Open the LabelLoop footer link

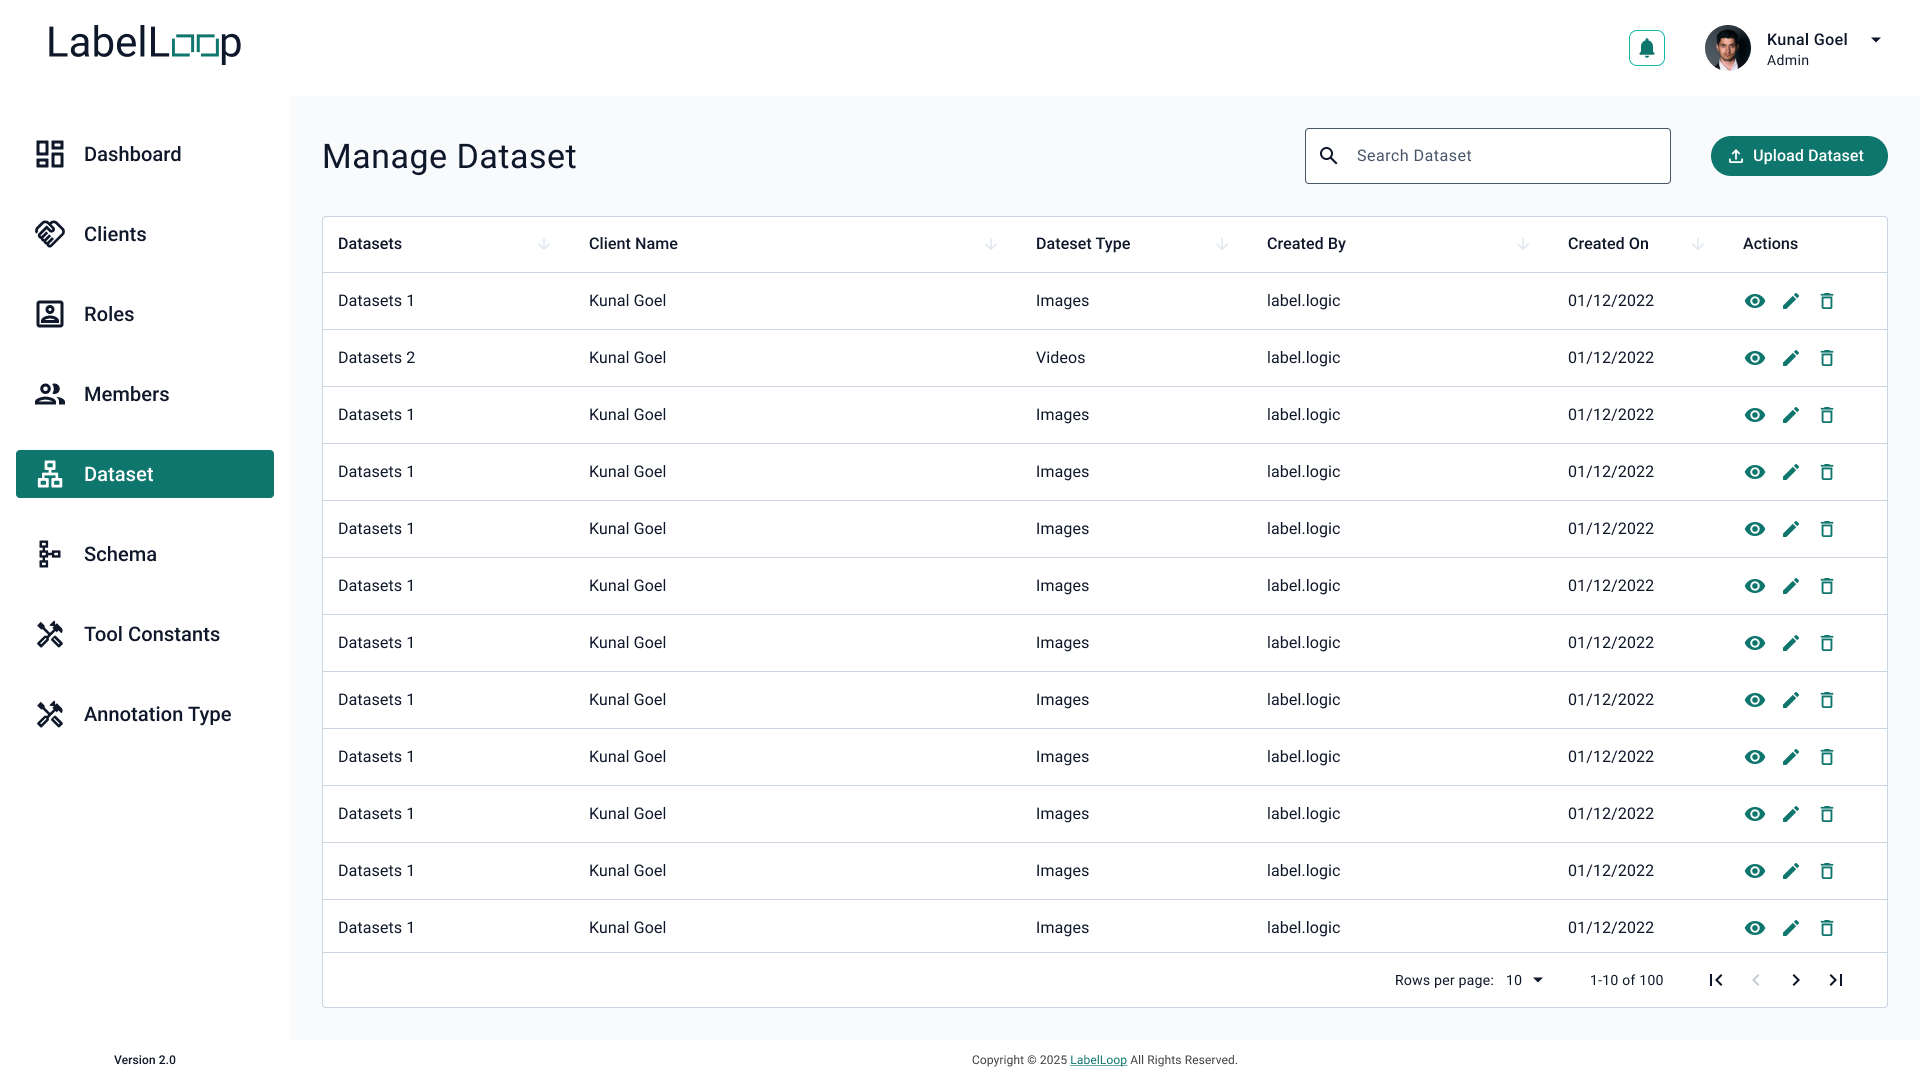(1098, 1060)
